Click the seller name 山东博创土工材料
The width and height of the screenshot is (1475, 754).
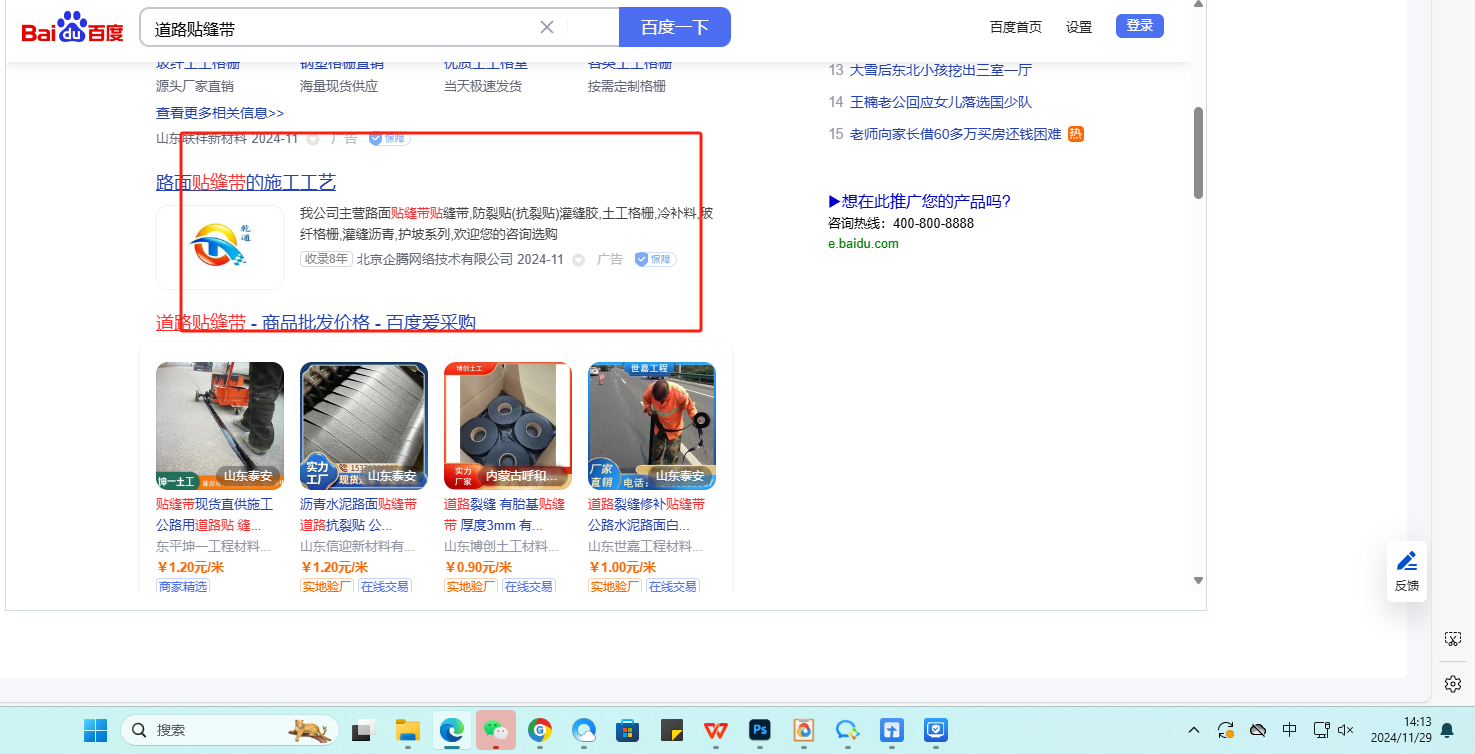(501, 546)
